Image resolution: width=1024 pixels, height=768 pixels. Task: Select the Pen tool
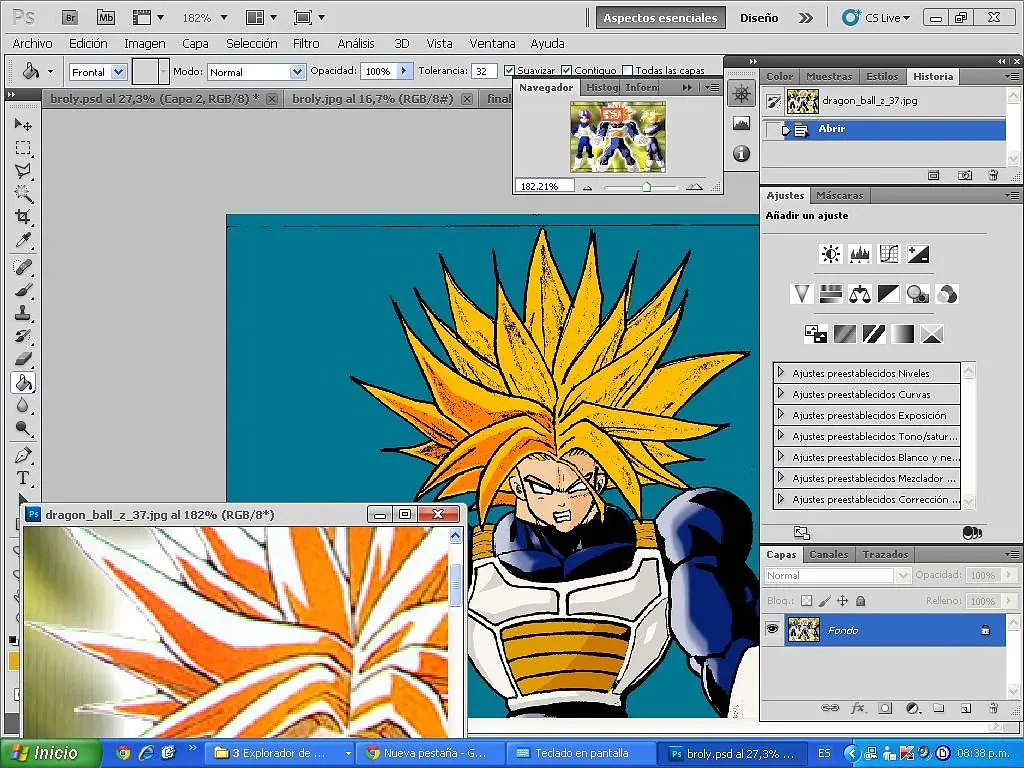coord(23,455)
